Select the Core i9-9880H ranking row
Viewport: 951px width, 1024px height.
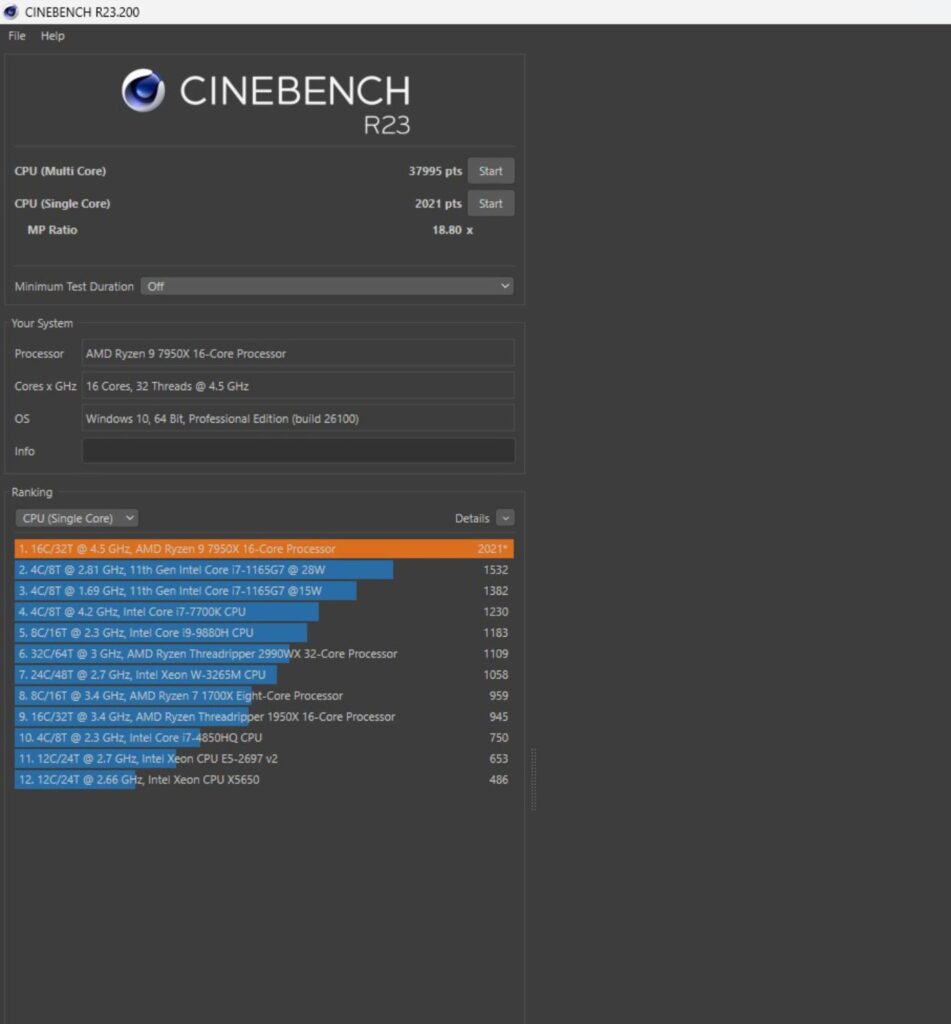[x=264, y=632]
